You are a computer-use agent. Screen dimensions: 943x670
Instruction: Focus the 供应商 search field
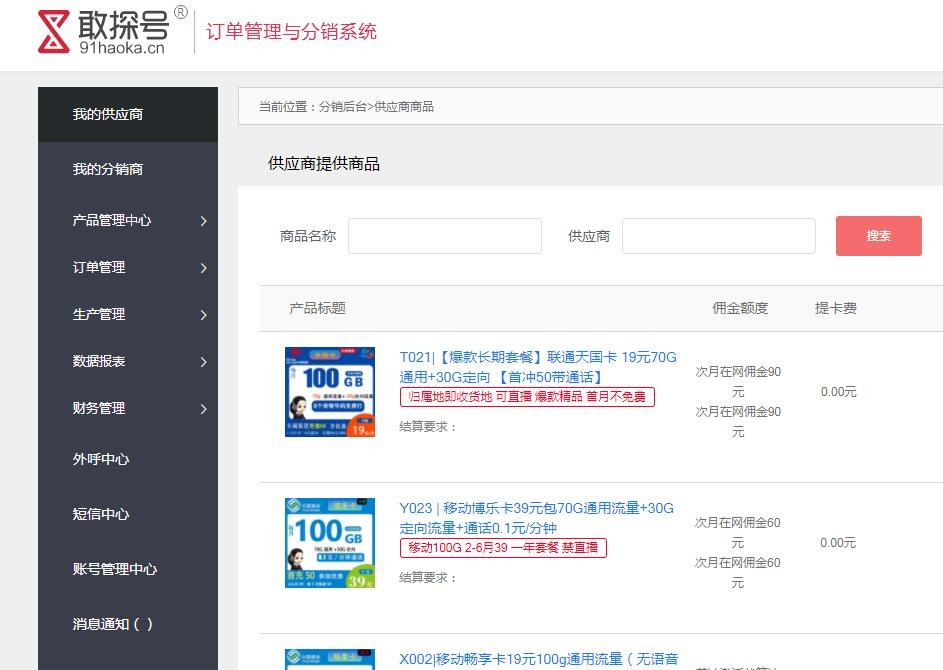pyautogui.click(x=718, y=236)
